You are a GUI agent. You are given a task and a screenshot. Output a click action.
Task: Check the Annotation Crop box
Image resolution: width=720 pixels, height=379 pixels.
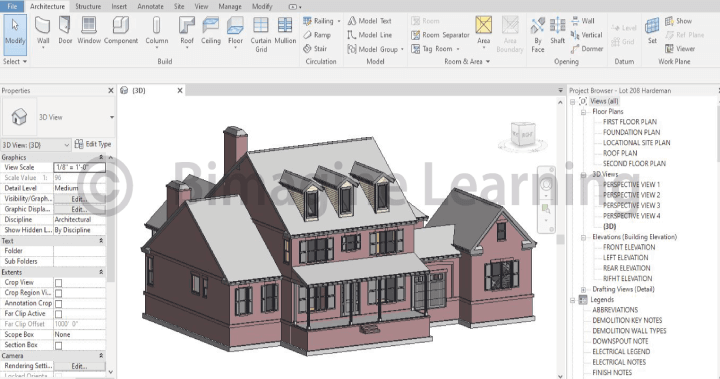(58, 304)
